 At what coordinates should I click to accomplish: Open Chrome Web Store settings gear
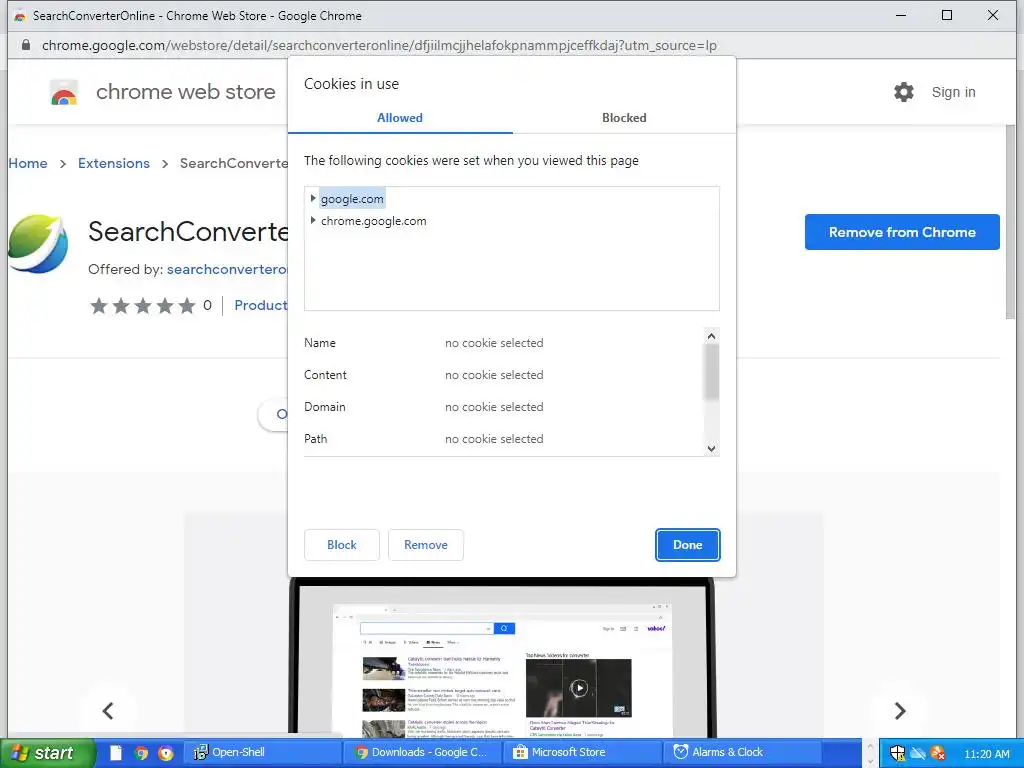click(x=904, y=92)
